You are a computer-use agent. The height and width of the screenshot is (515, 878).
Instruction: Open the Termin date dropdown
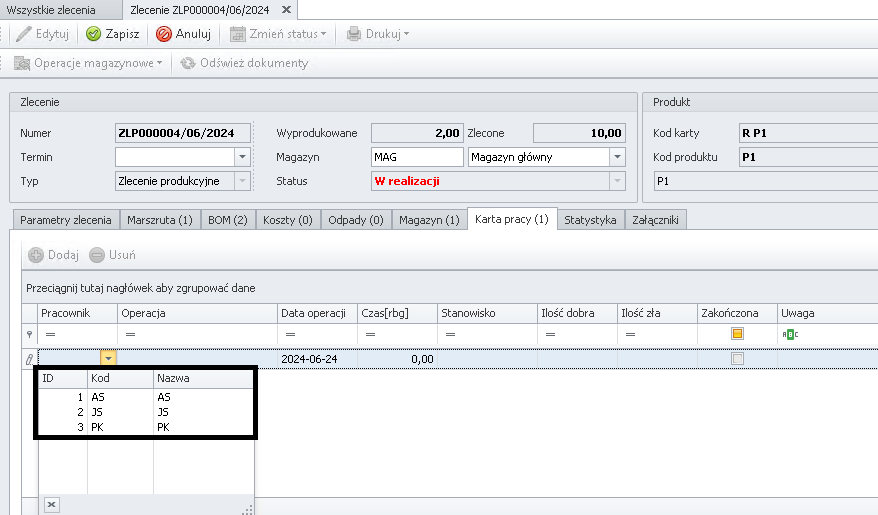tap(241, 157)
